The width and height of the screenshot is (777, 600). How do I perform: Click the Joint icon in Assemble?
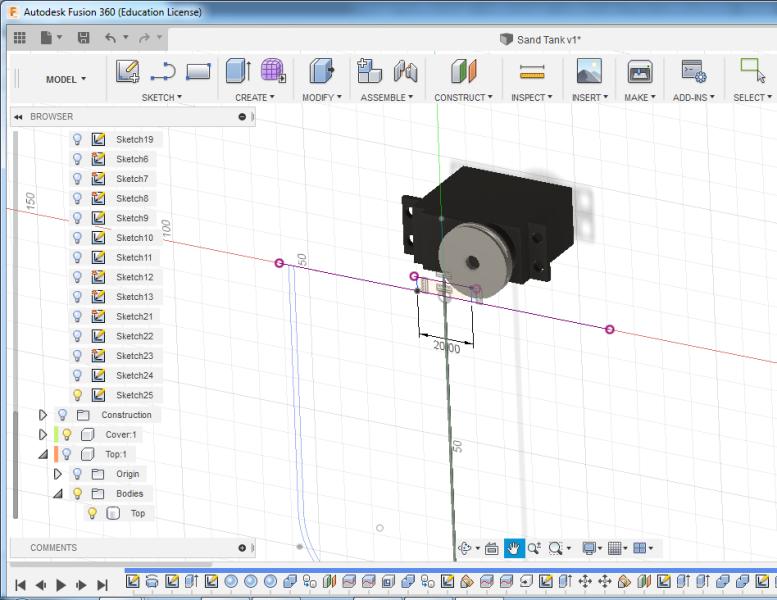coord(405,71)
